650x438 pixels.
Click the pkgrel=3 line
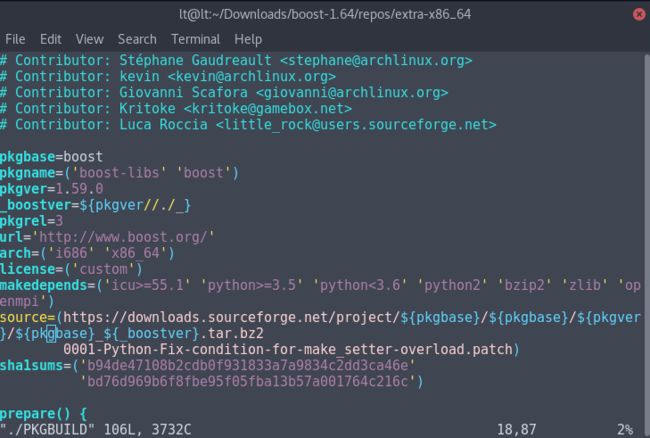click(x=32, y=221)
